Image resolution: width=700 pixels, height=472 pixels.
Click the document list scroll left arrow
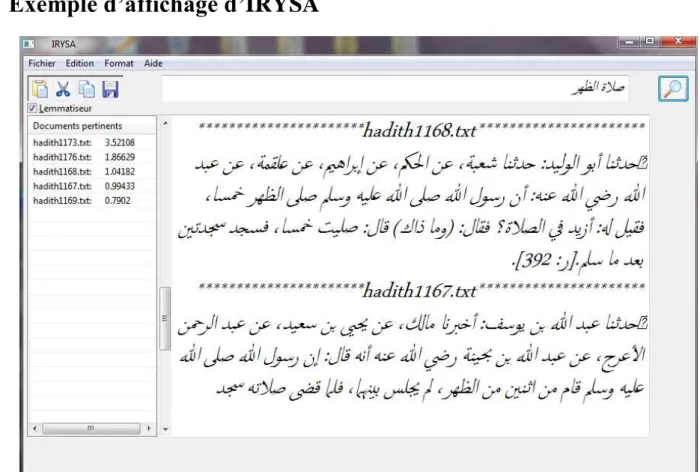pos(35,429)
